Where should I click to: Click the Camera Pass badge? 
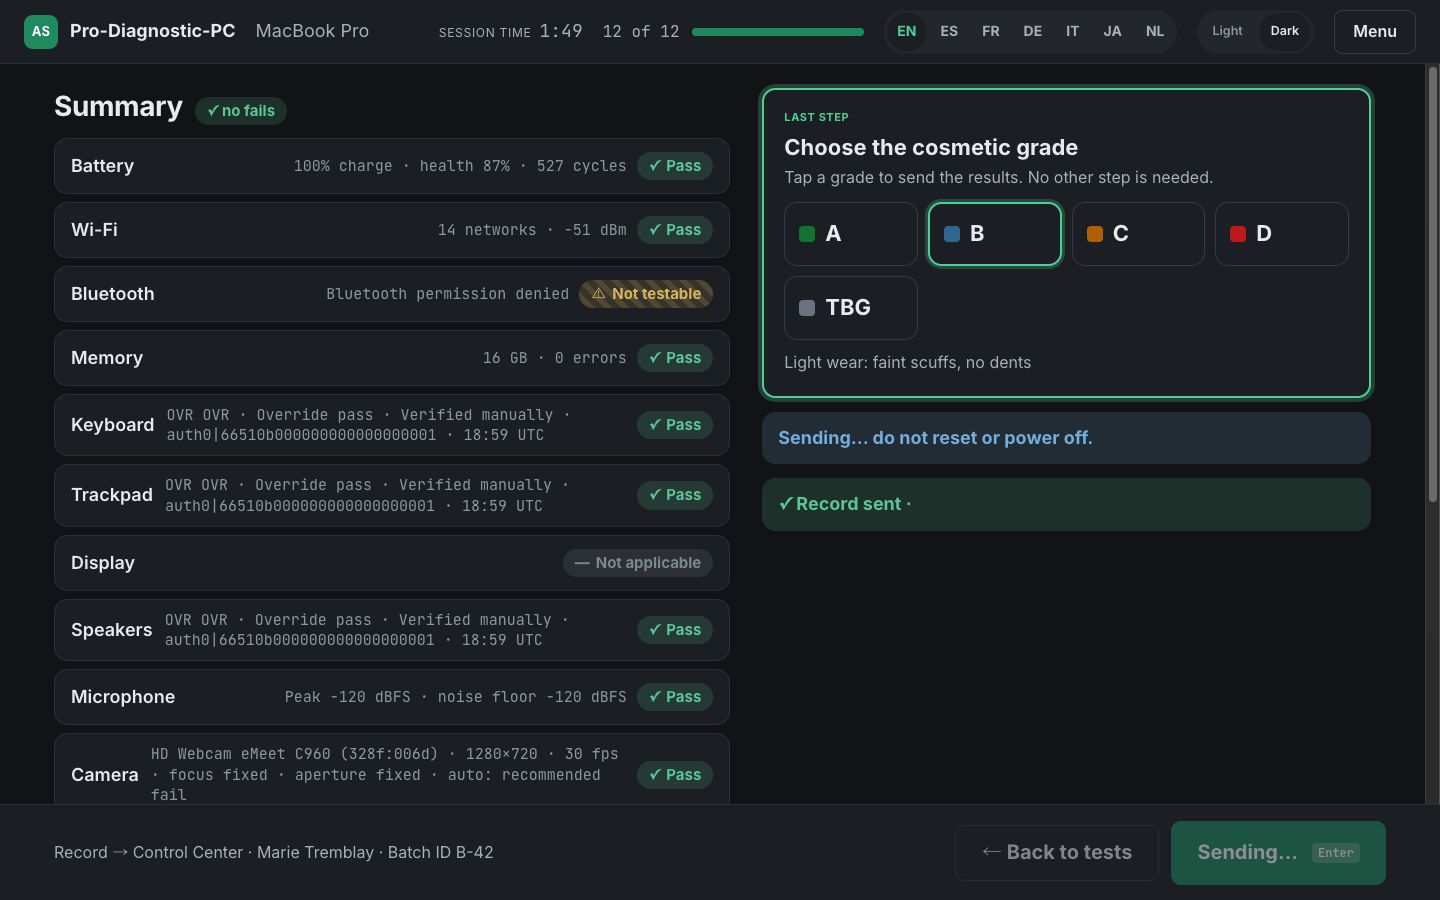pos(675,775)
